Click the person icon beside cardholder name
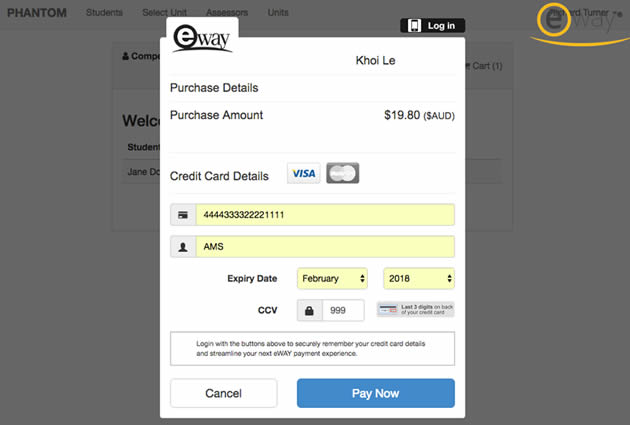Image resolution: width=630 pixels, height=425 pixels. pyautogui.click(x=183, y=246)
